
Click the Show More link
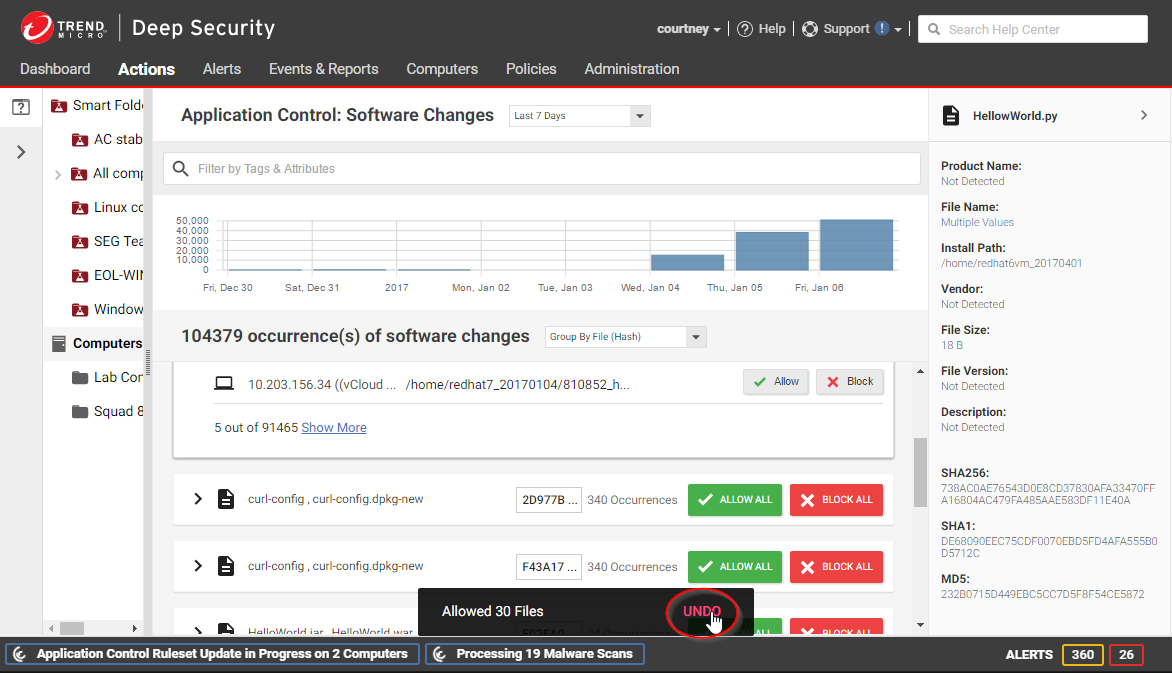pyautogui.click(x=334, y=427)
